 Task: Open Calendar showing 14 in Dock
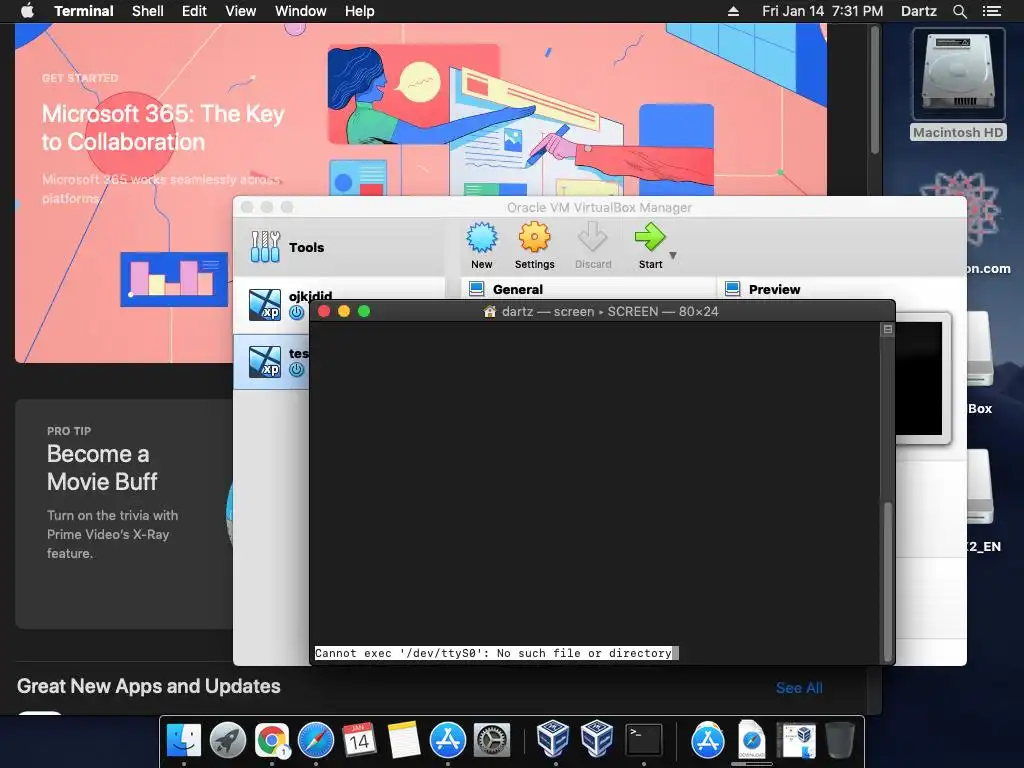tap(360, 740)
